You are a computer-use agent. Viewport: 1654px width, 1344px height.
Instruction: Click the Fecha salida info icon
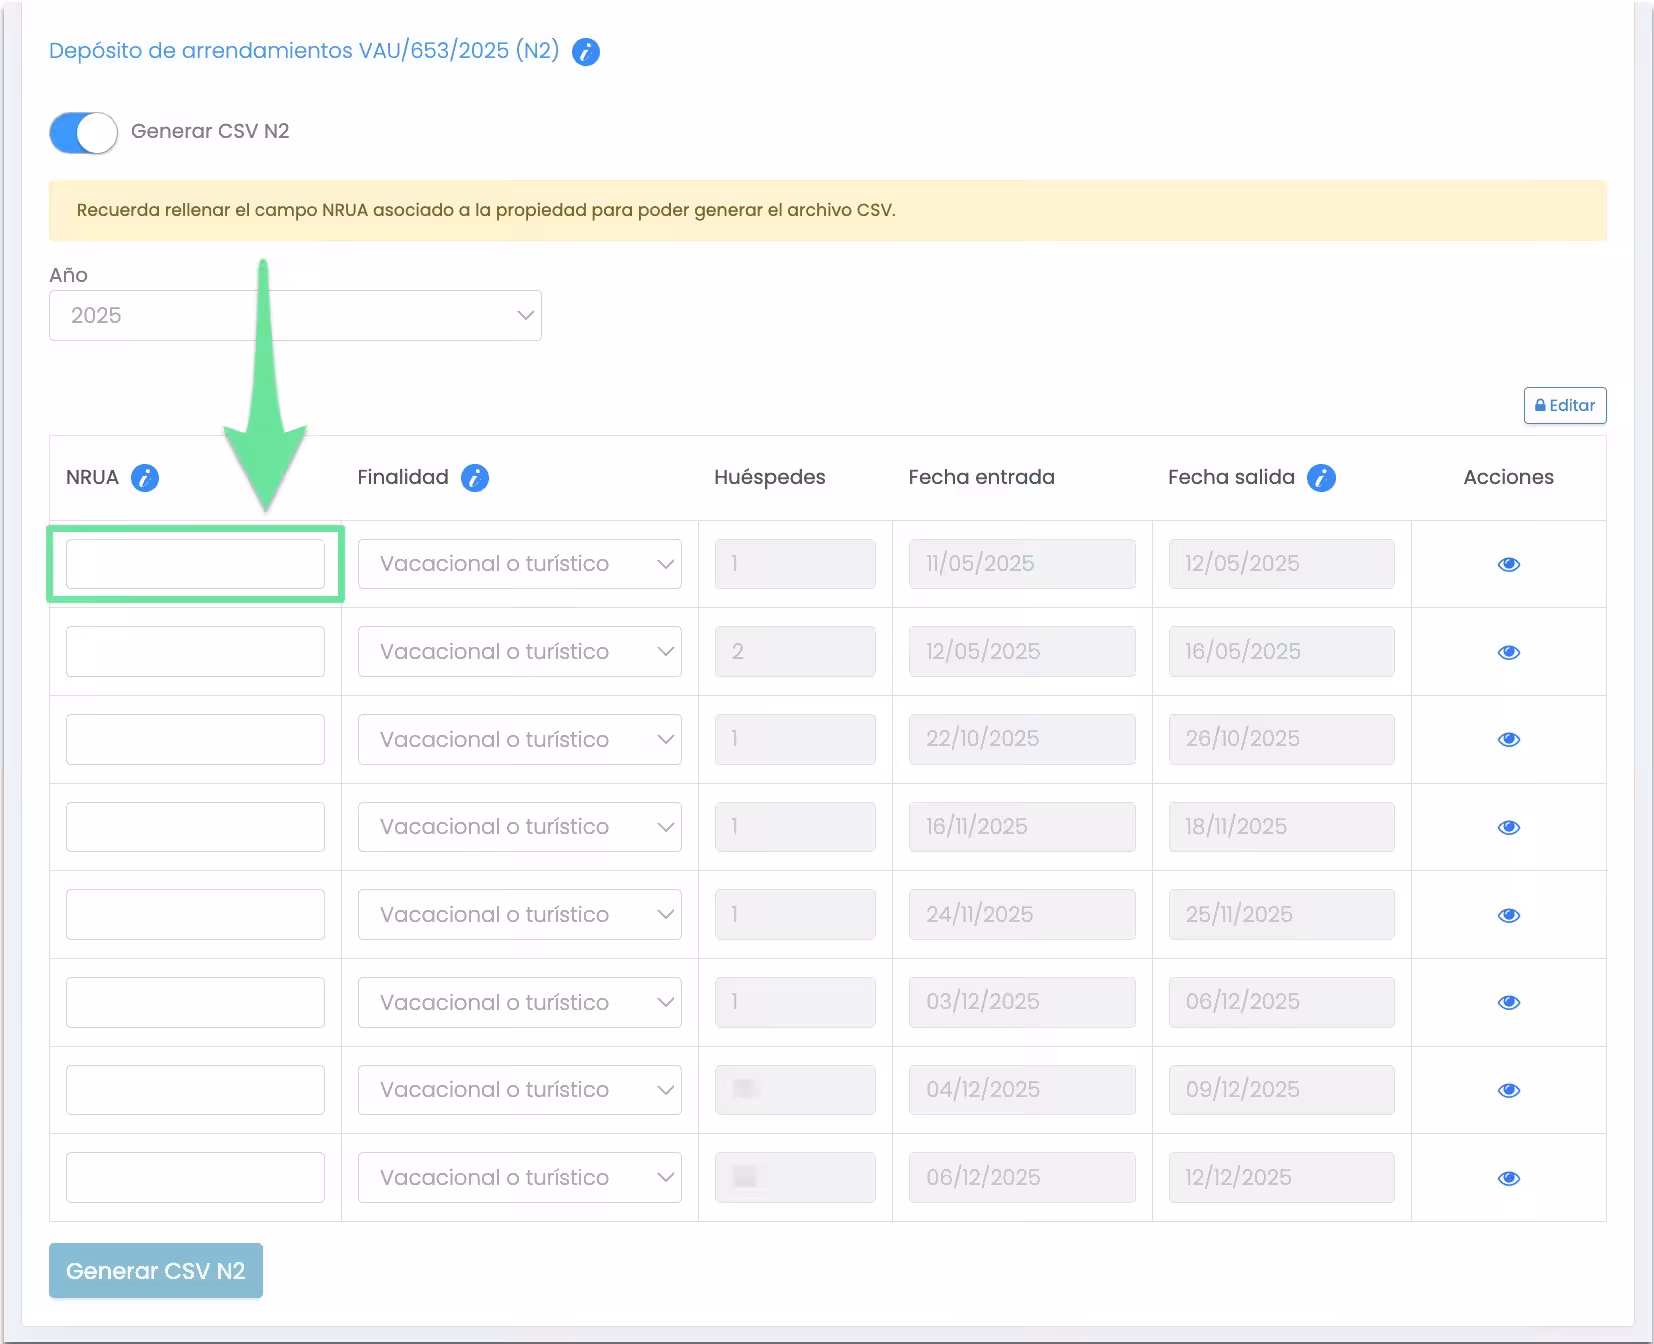[1321, 478]
